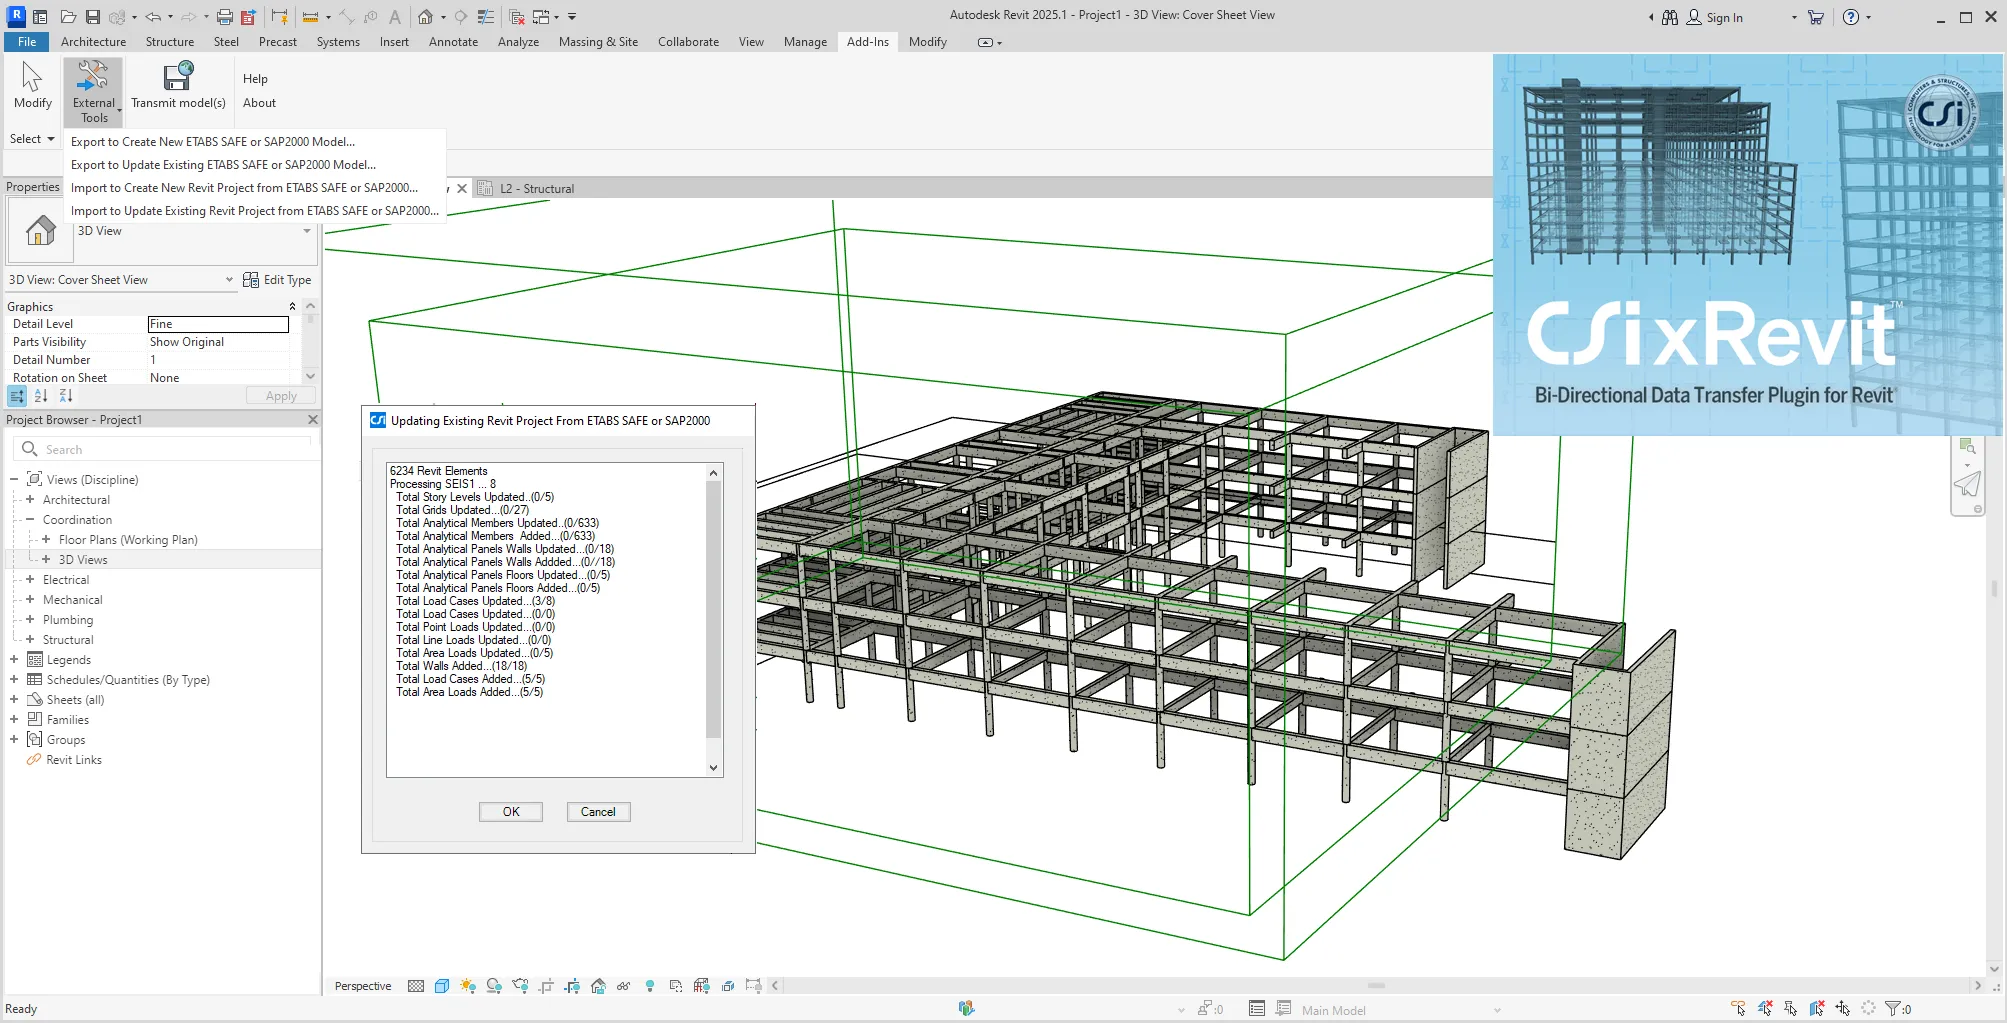Open the File menu tab
Screen dimensions: 2007x1023
click(x=27, y=42)
